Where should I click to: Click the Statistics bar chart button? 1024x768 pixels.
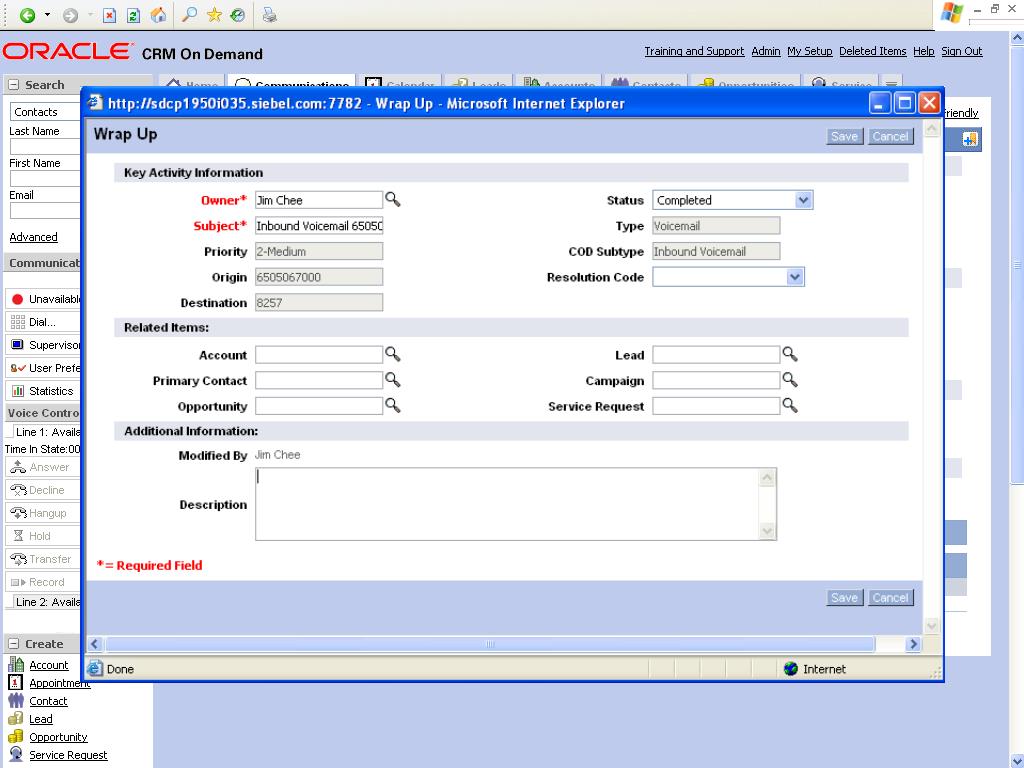[42, 391]
